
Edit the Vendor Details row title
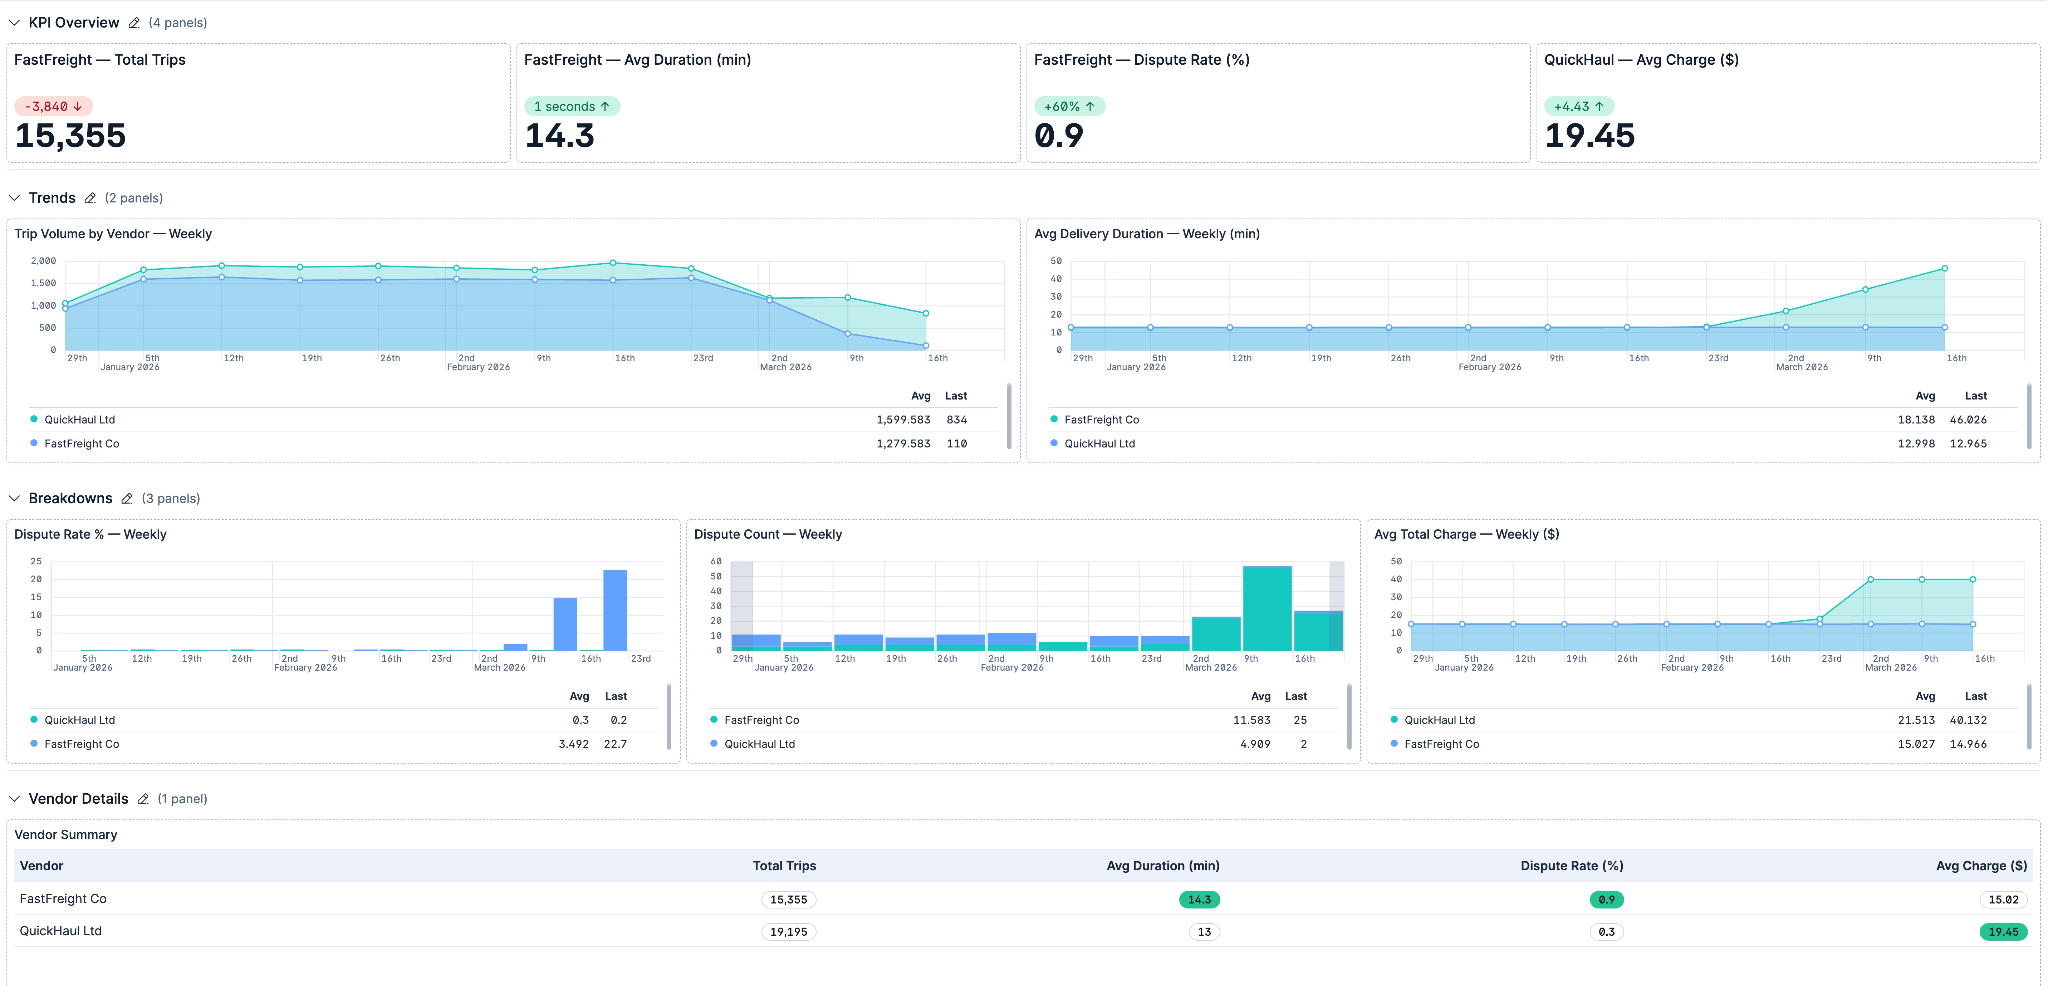(143, 799)
